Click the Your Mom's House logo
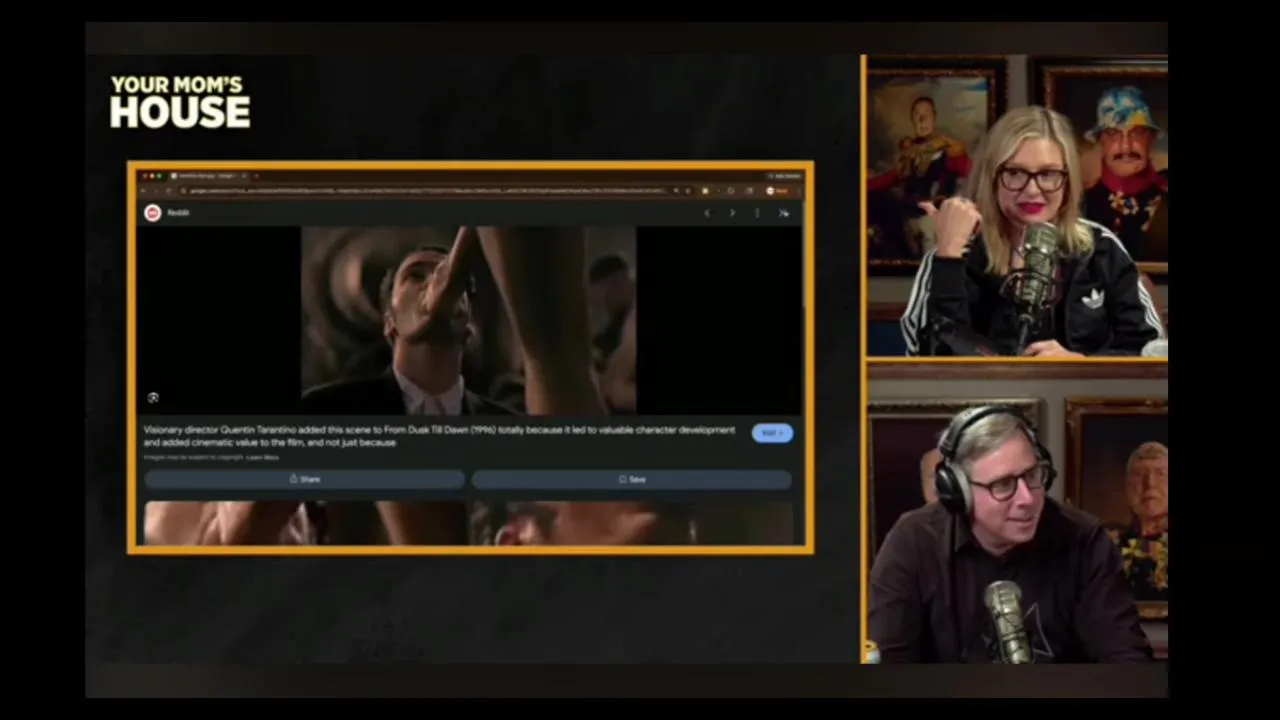1280x720 pixels. click(180, 102)
